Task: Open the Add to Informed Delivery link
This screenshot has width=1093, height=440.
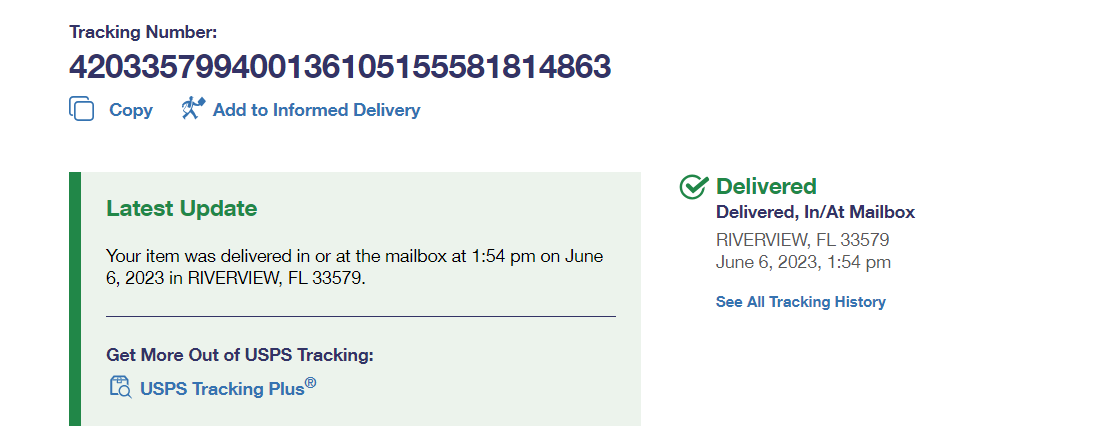Action: pyautogui.click(x=316, y=110)
